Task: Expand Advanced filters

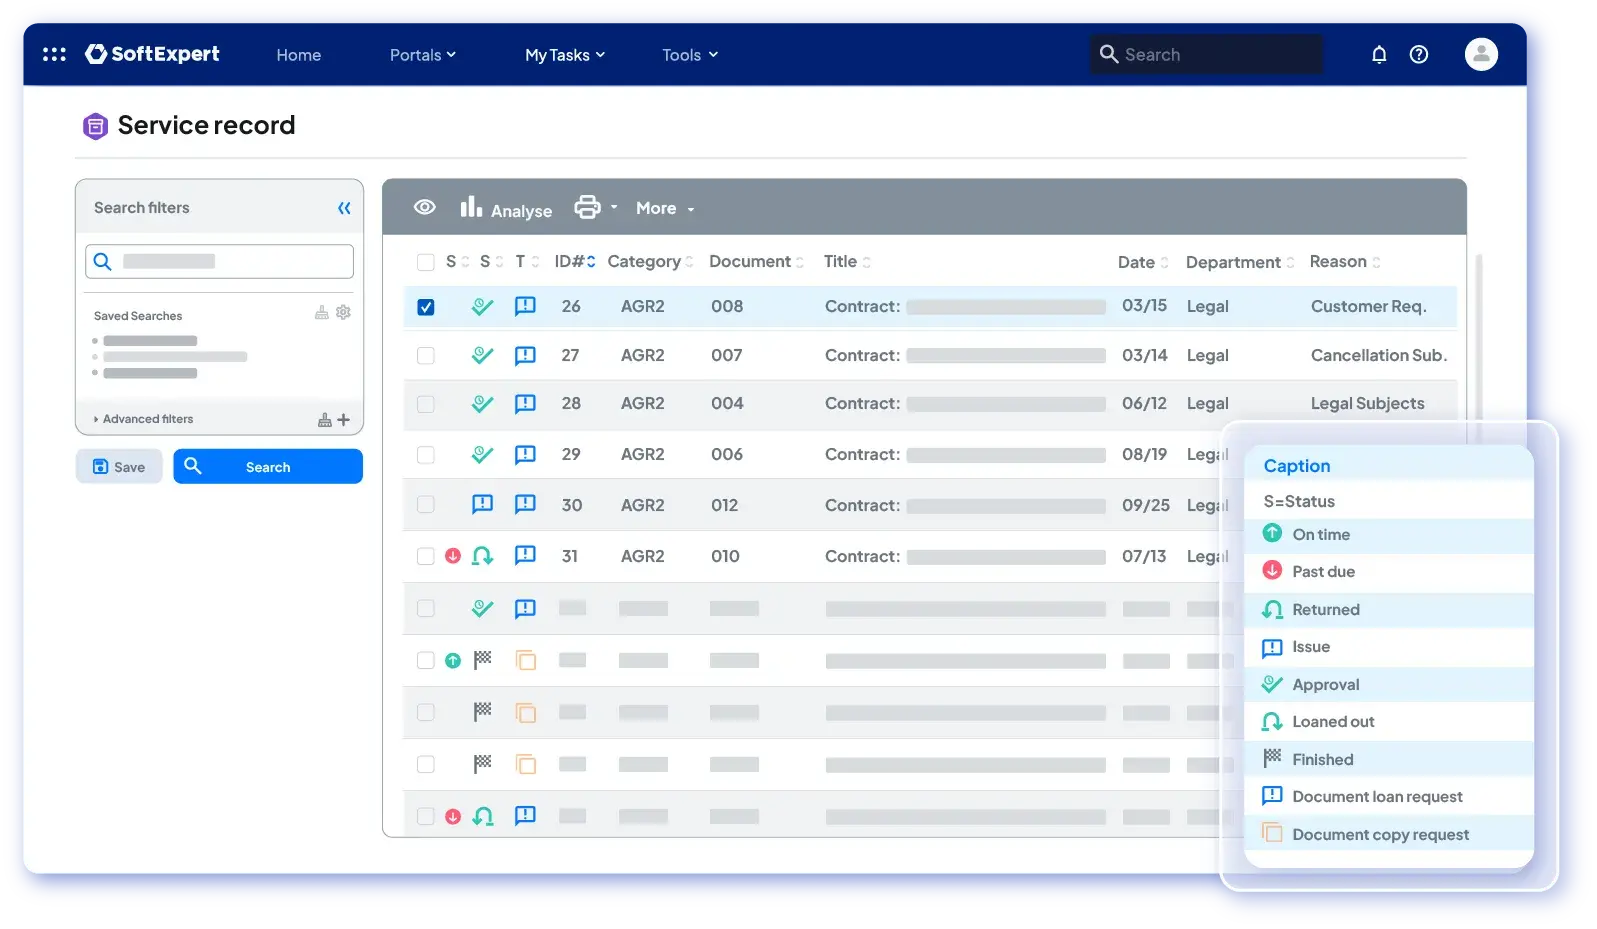Action: click(x=143, y=419)
